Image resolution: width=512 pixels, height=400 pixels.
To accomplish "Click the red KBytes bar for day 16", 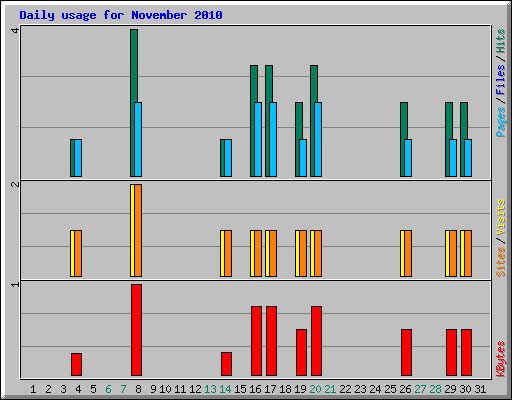I will coord(256,341).
